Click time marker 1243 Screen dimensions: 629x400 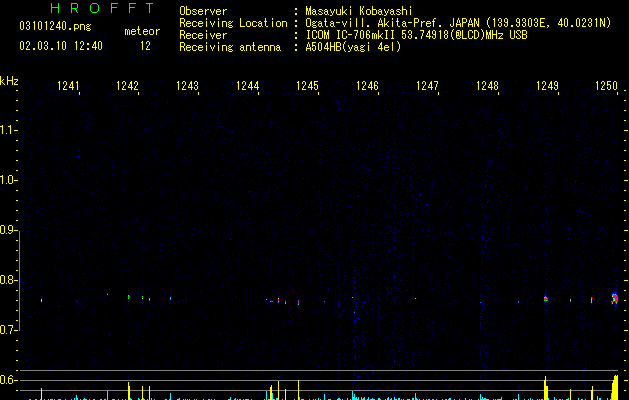(x=187, y=86)
